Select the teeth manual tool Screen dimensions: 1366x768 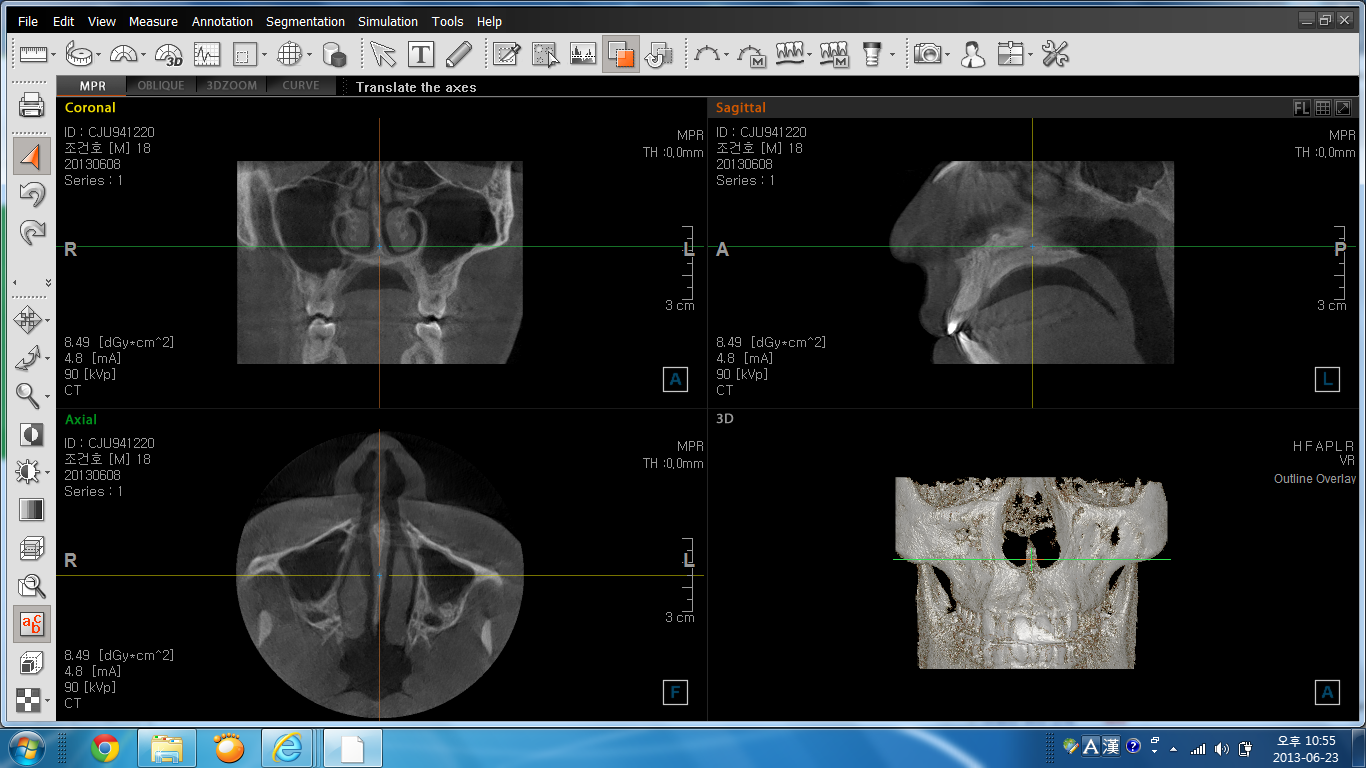[x=834, y=54]
